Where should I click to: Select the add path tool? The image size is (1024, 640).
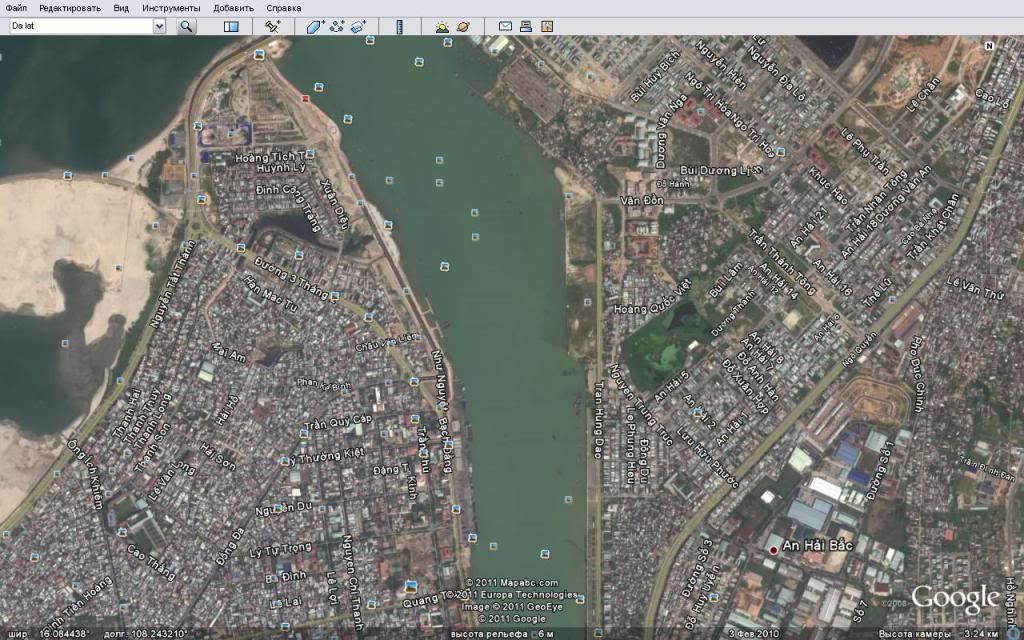[x=337, y=26]
